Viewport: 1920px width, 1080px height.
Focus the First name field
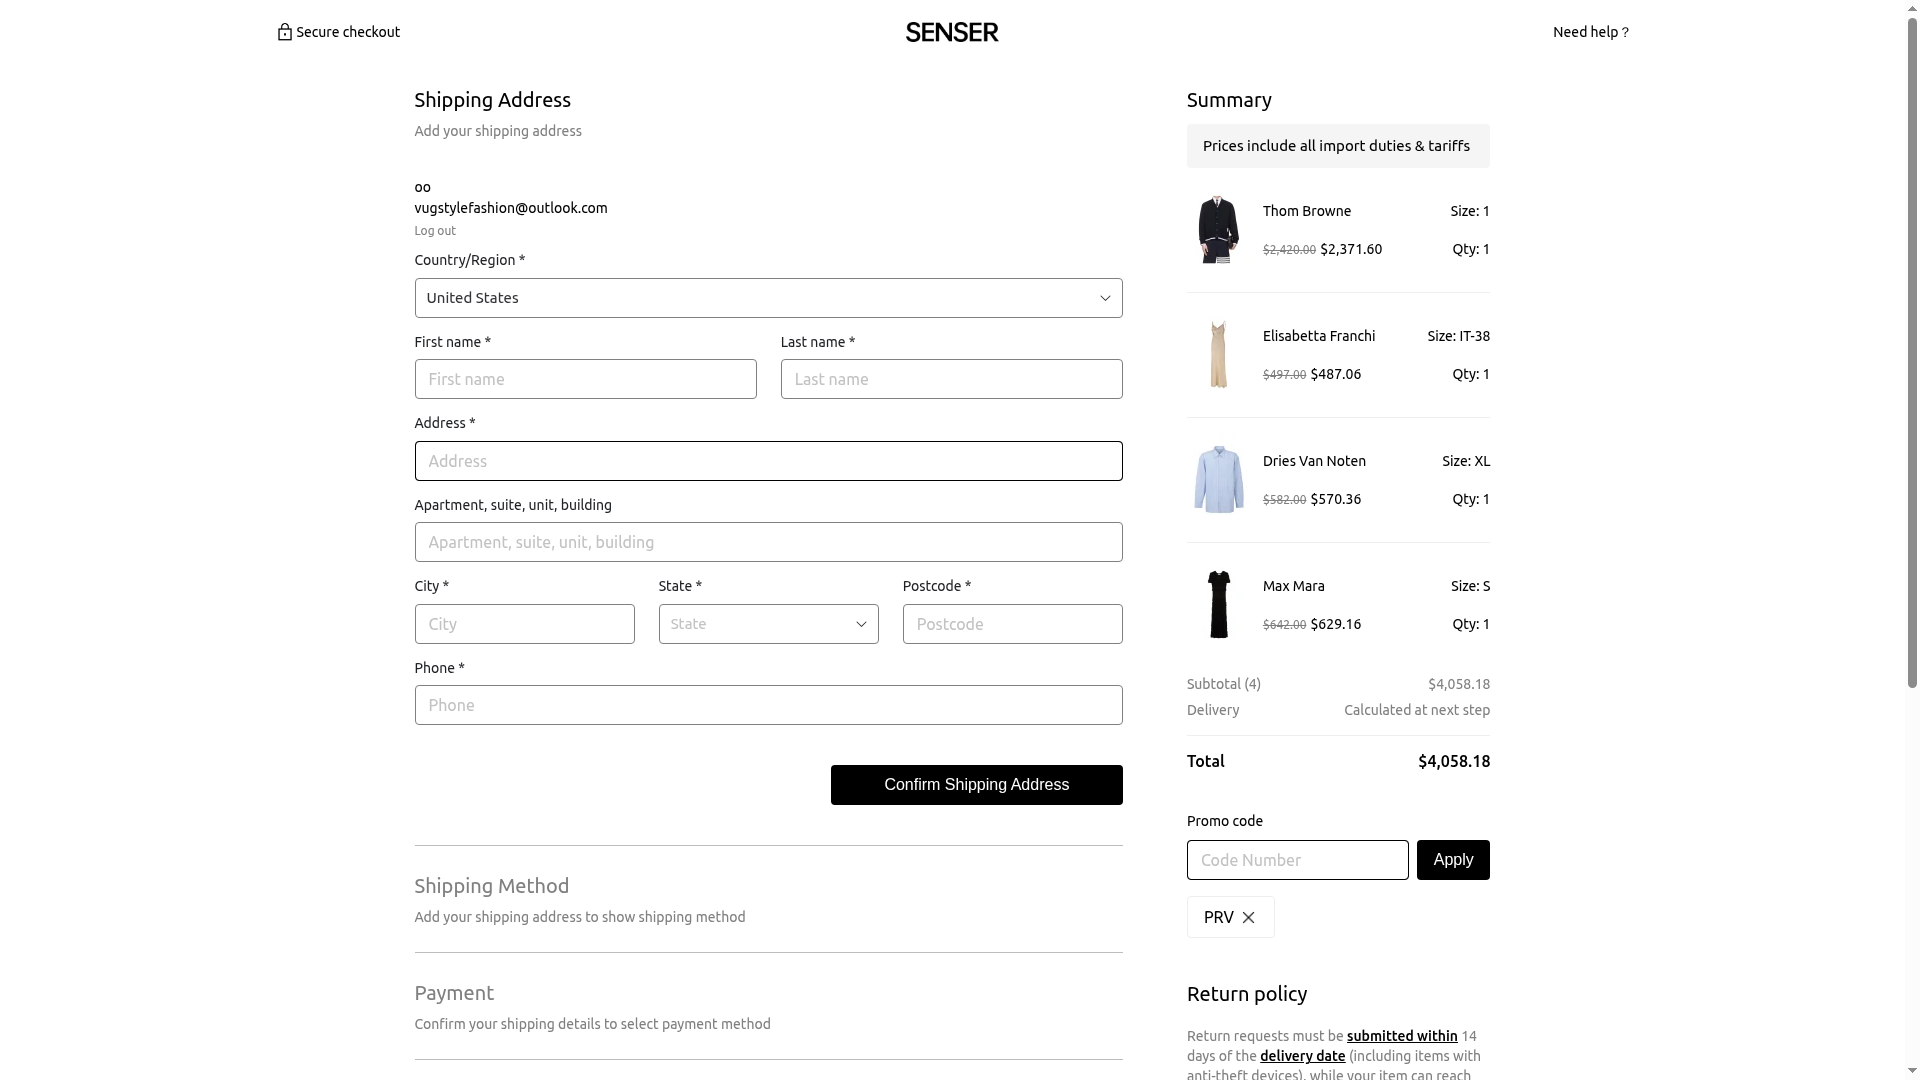pos(585,379)
